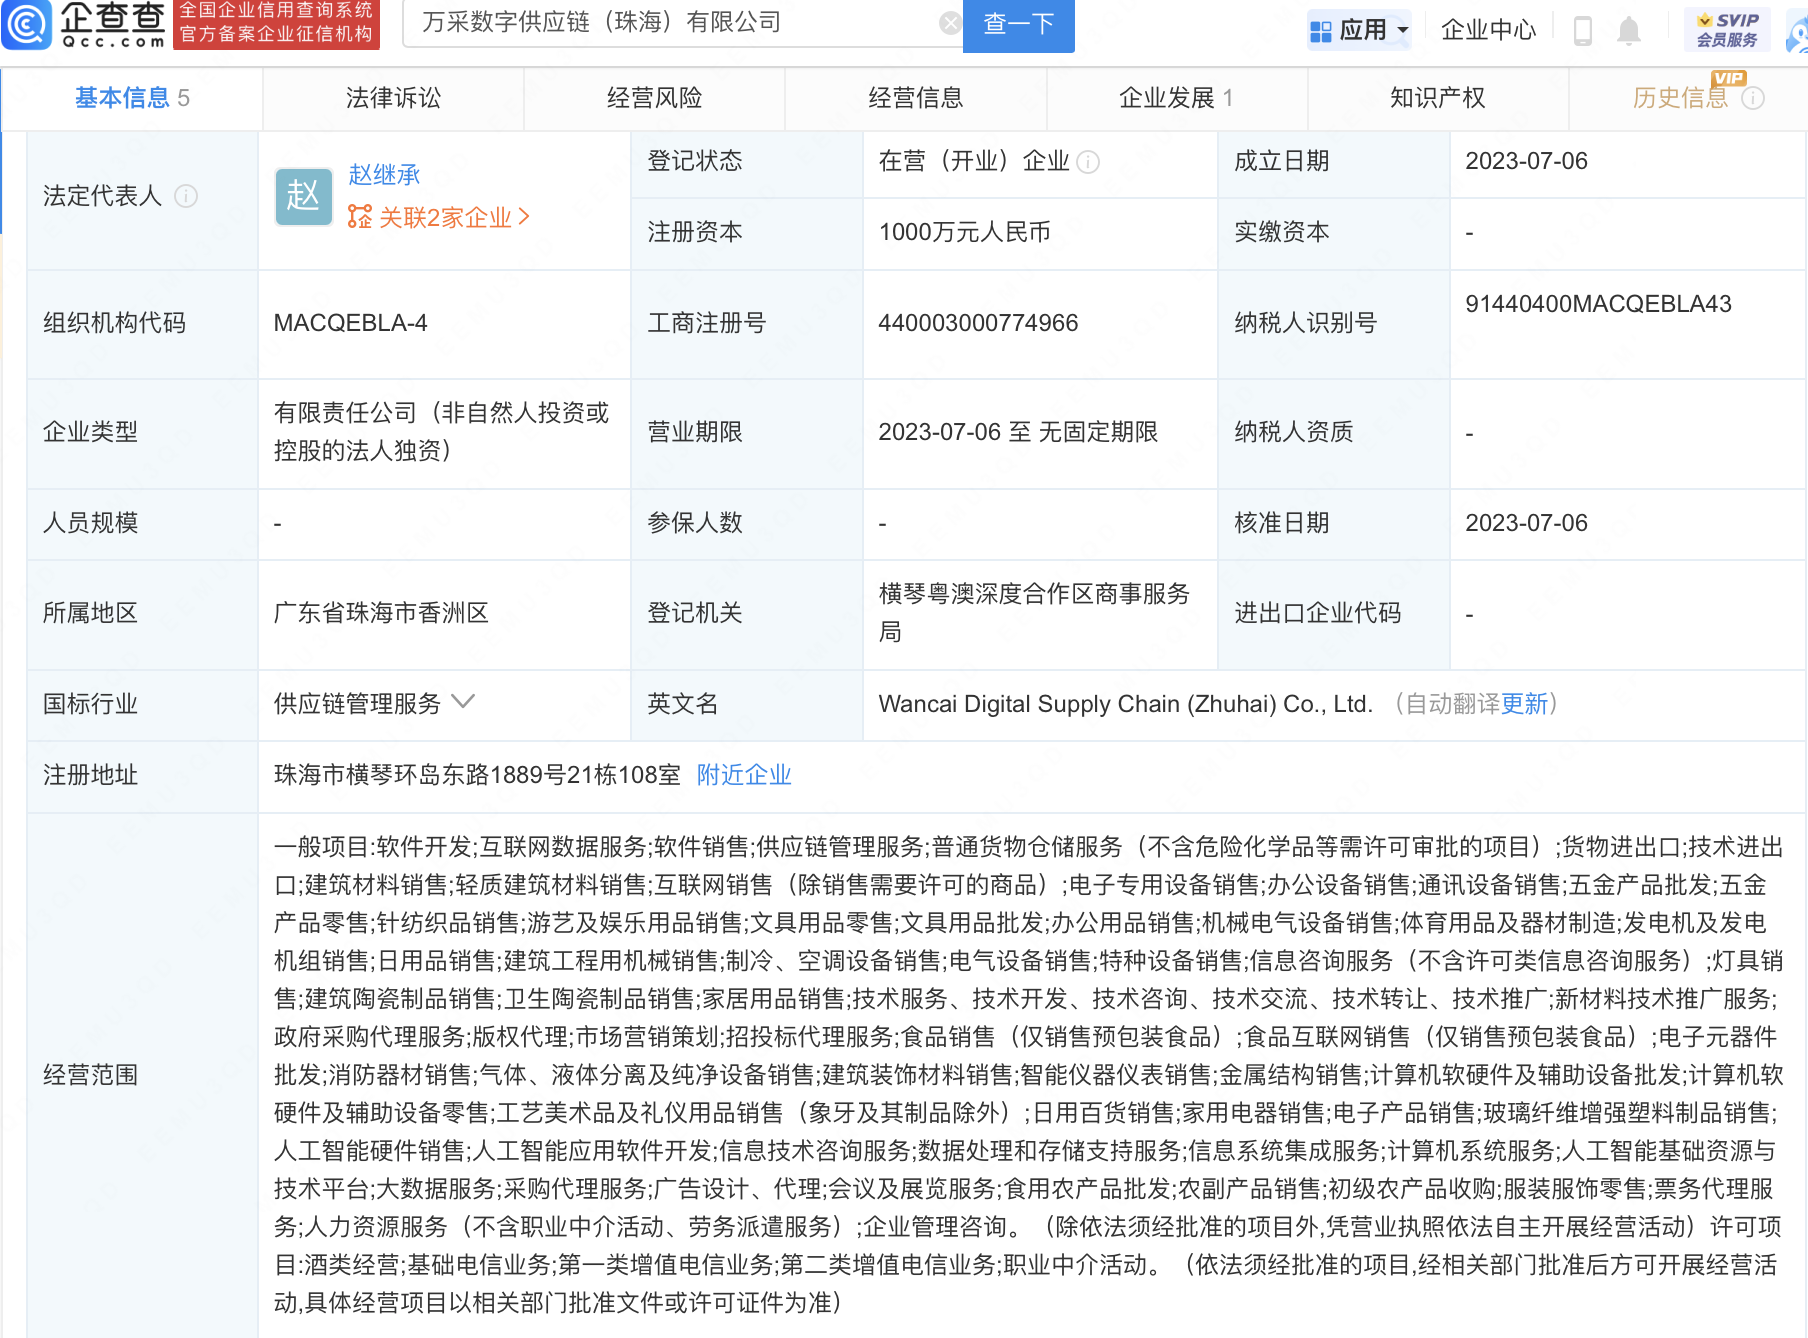Click the info icon next to 在营（开业）企业

point(1089,162)
